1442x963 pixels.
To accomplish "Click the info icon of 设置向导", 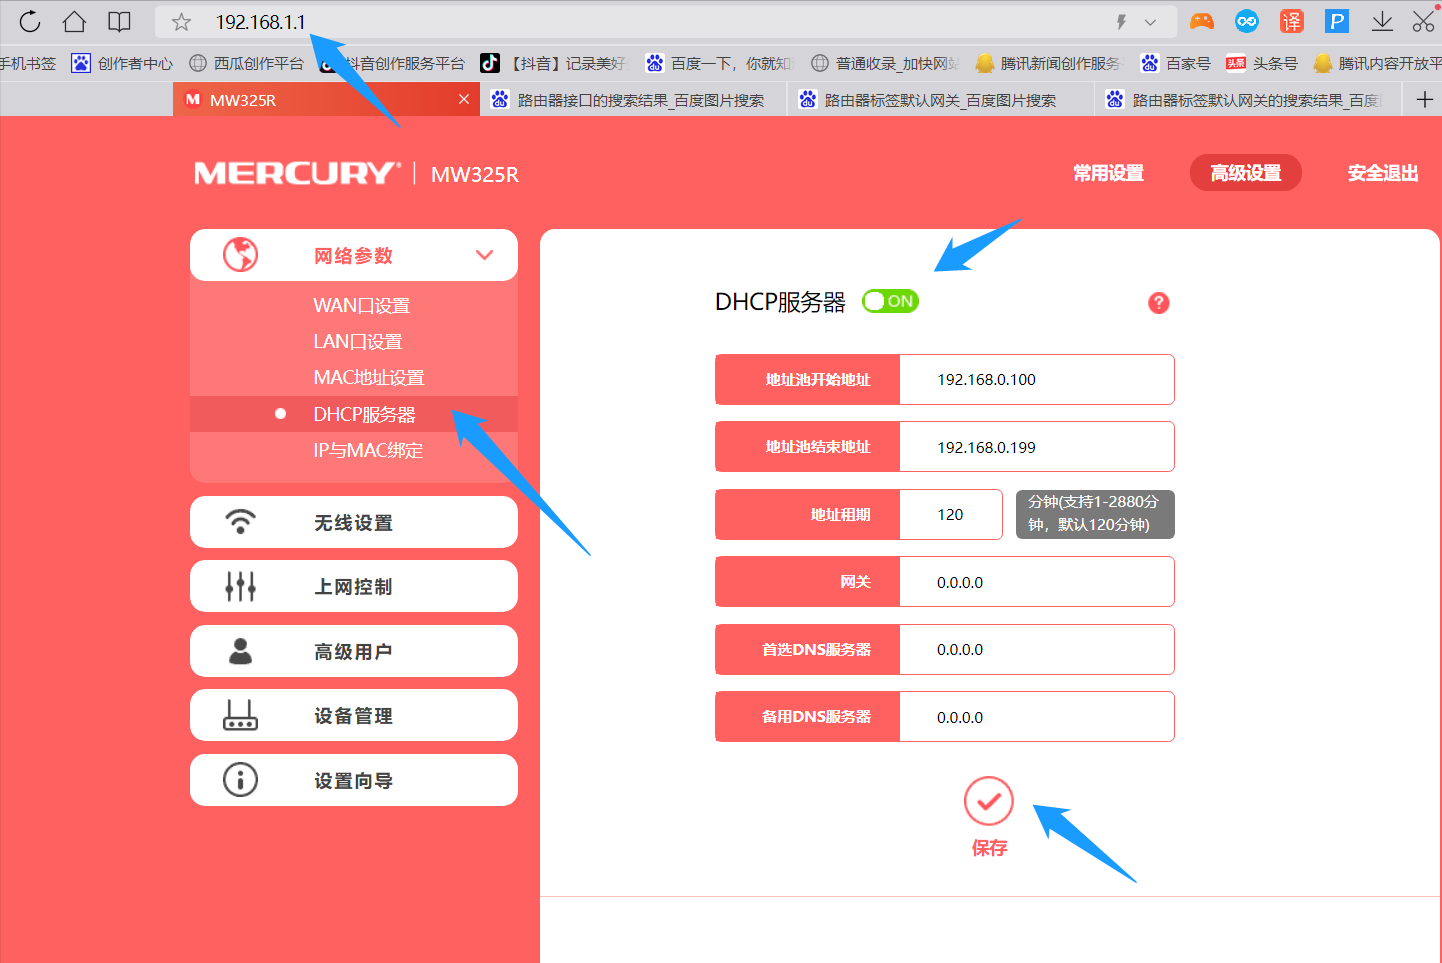I will (240, 780).
